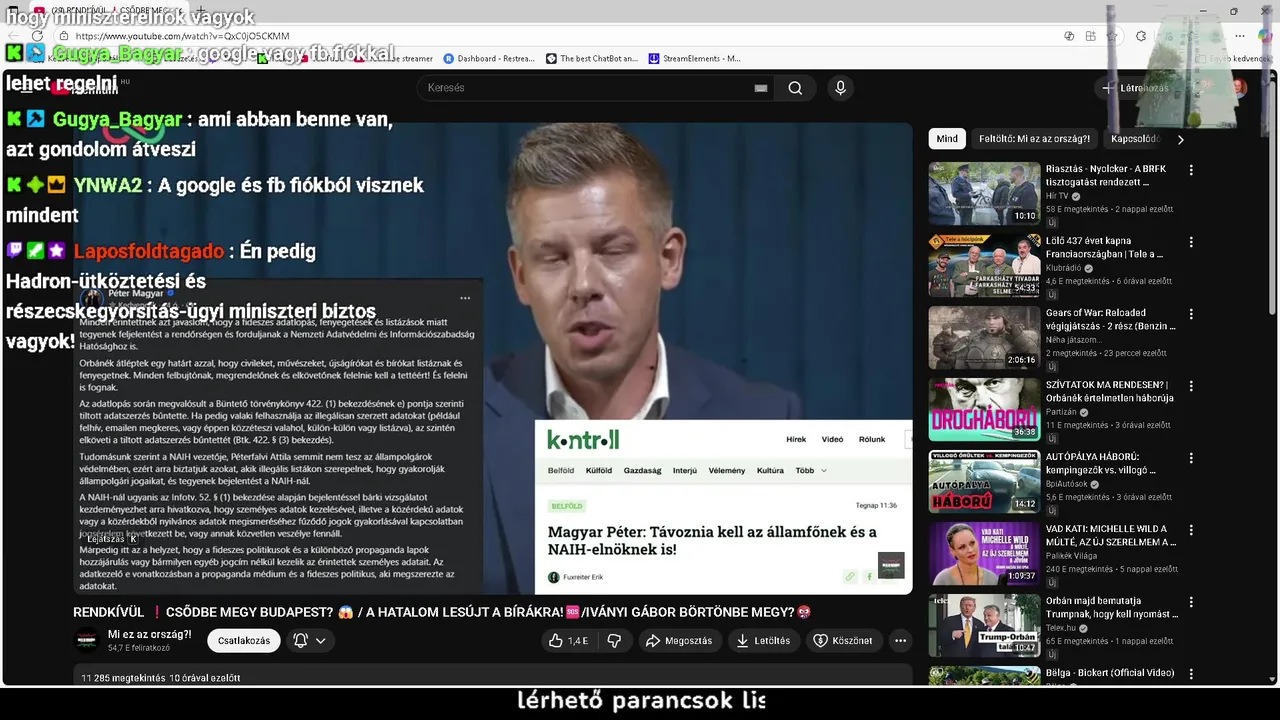The height and width of the screenshot is (720, 1280).
Task: Open Riasztás - Nyolcker video thumbnail
Action: click(984, 194)
